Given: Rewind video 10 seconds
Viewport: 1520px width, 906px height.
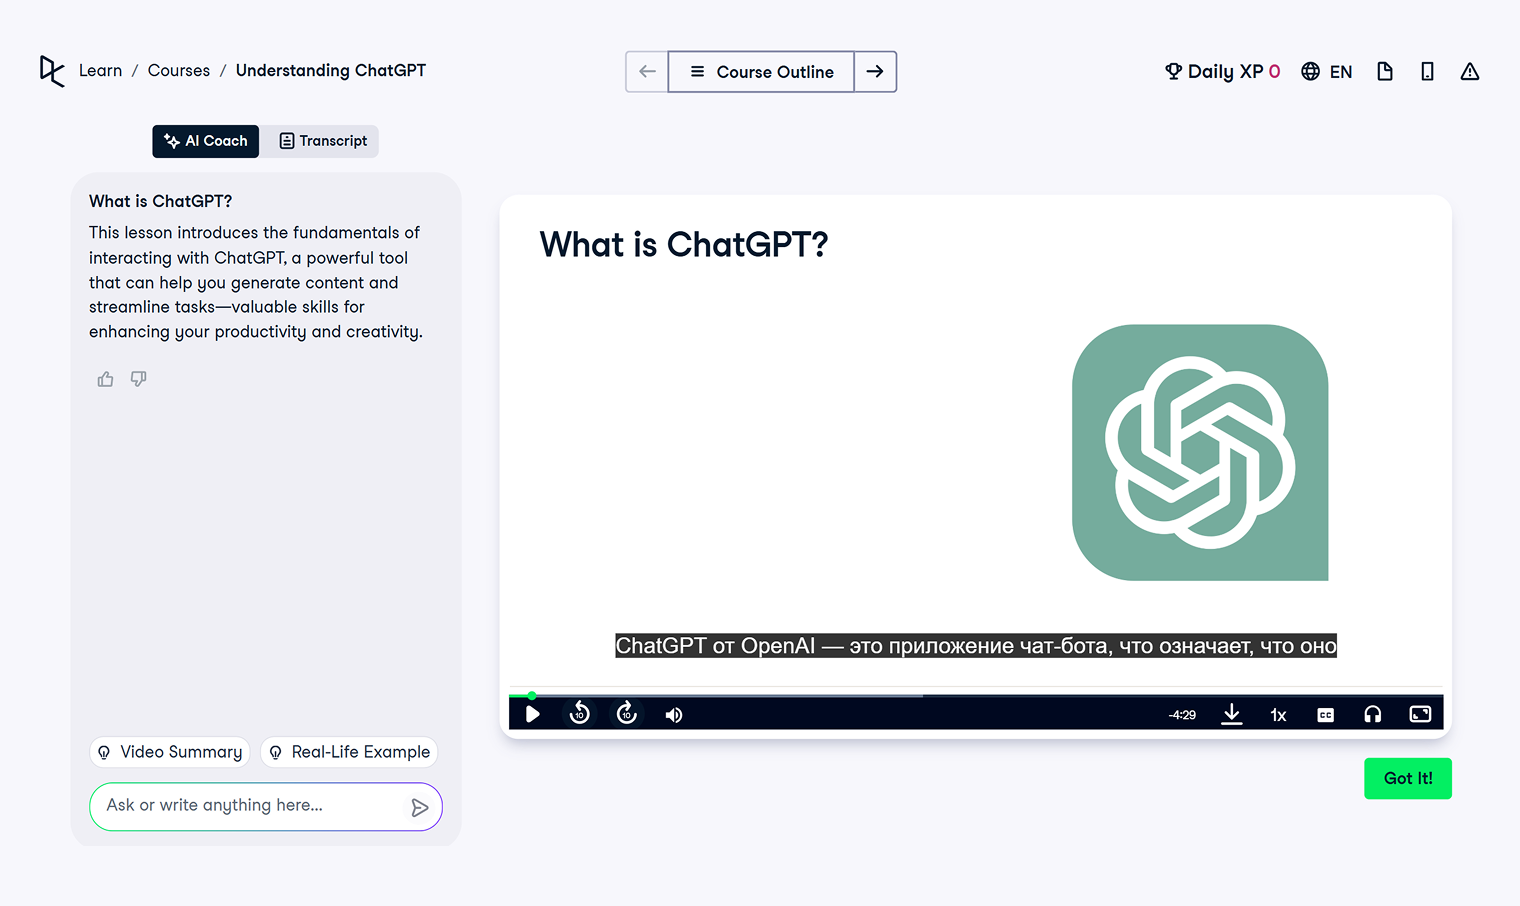Looking at the screenshot, I should [x=580, y=714].
